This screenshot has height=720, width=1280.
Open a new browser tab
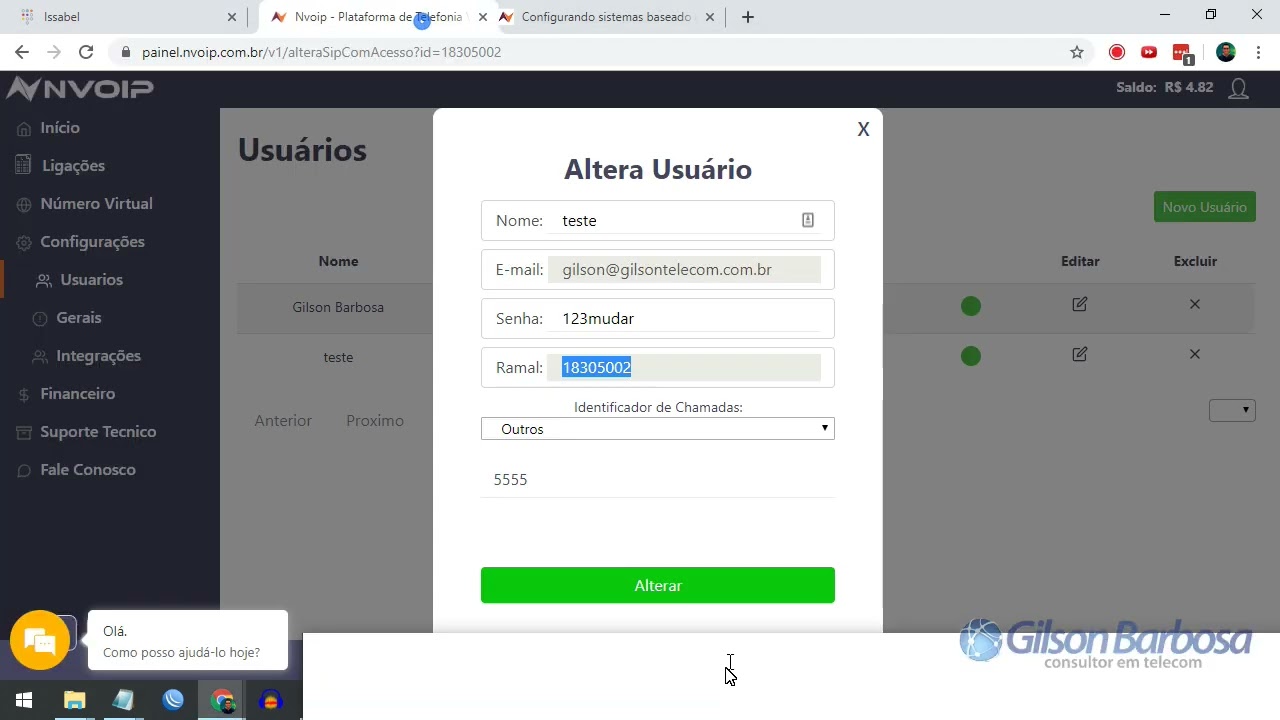point(748,17)
